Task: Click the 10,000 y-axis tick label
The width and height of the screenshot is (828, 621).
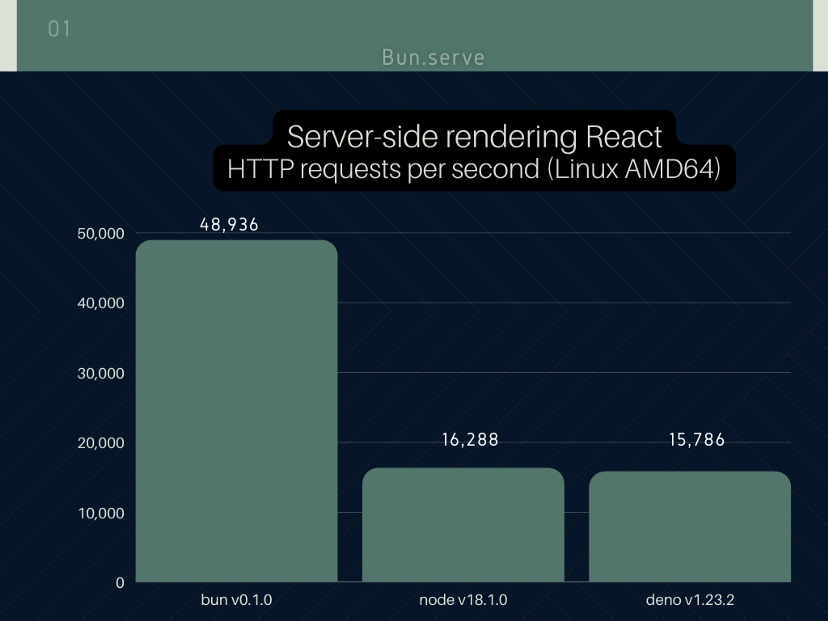Action: (x=101, y=513)
